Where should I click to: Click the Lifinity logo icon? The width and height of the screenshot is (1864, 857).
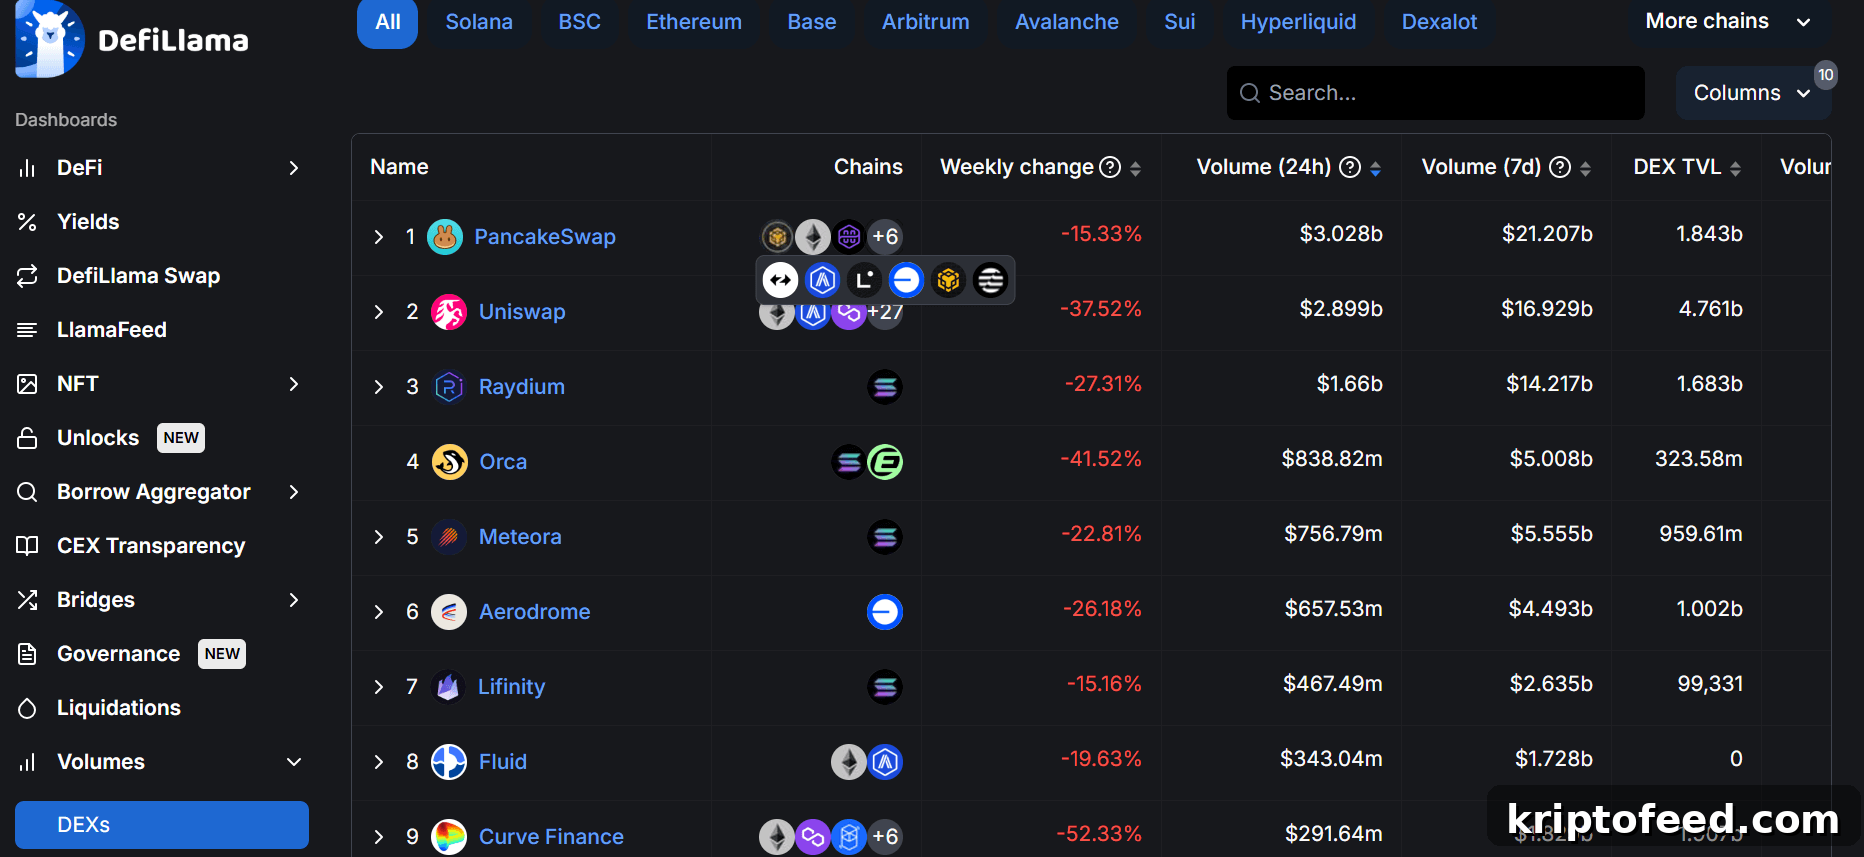tap(448, 687)
